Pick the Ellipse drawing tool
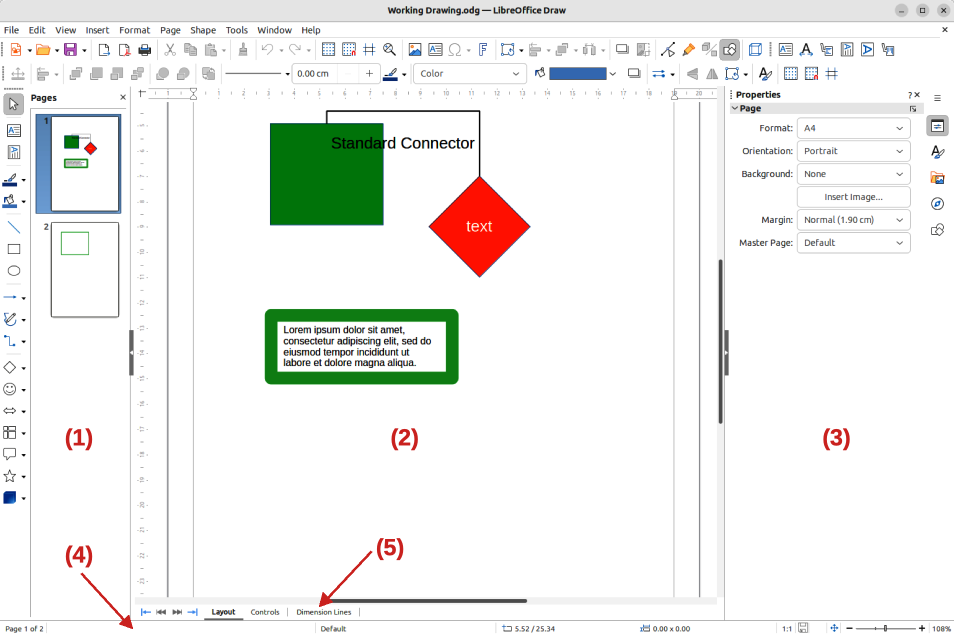 13,271
